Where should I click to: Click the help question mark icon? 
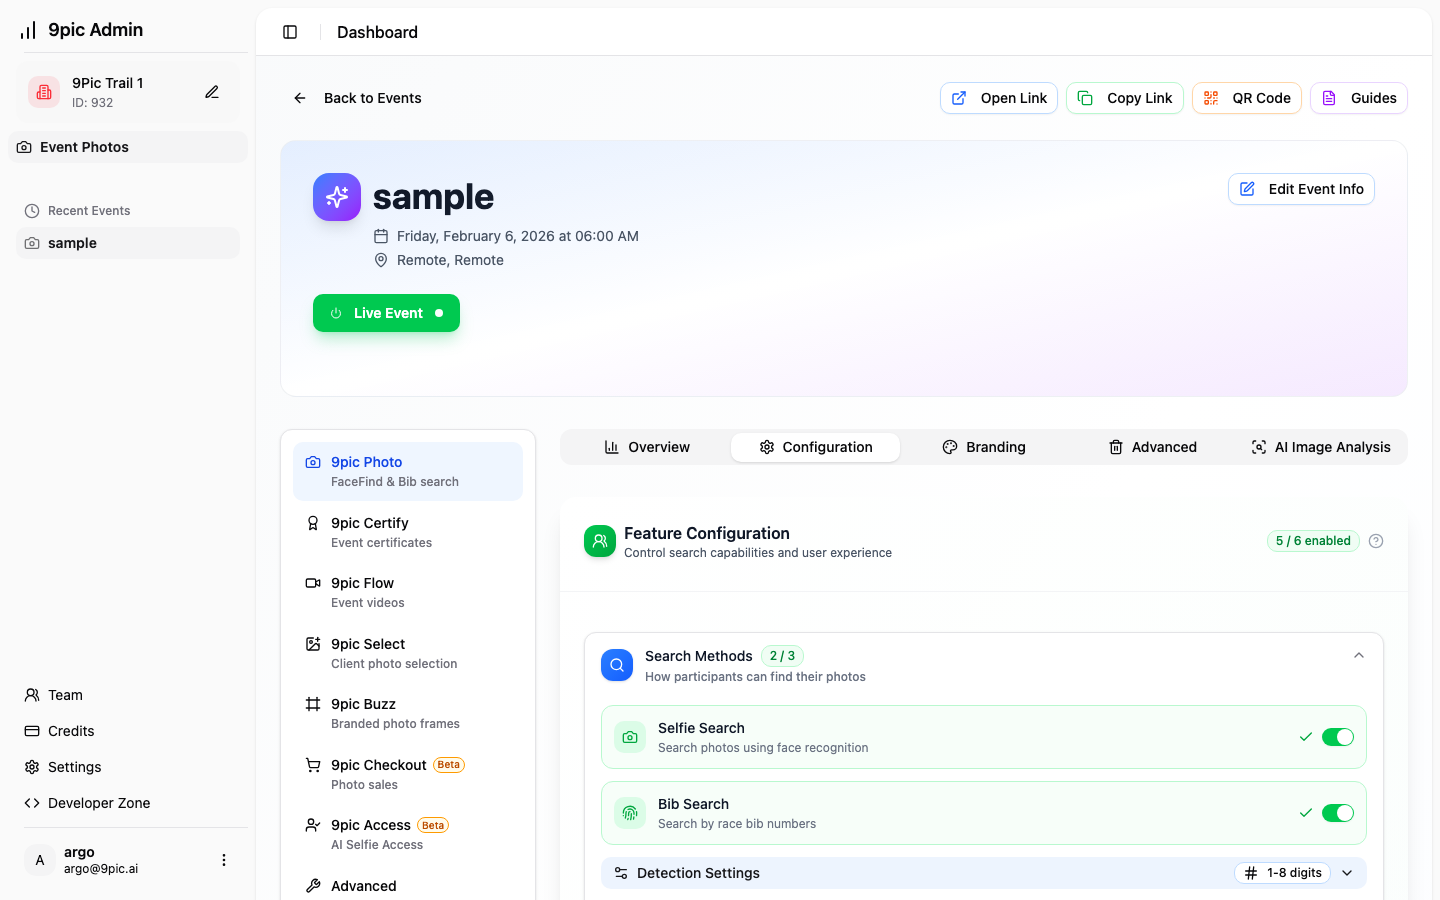tap(1376, 541)
